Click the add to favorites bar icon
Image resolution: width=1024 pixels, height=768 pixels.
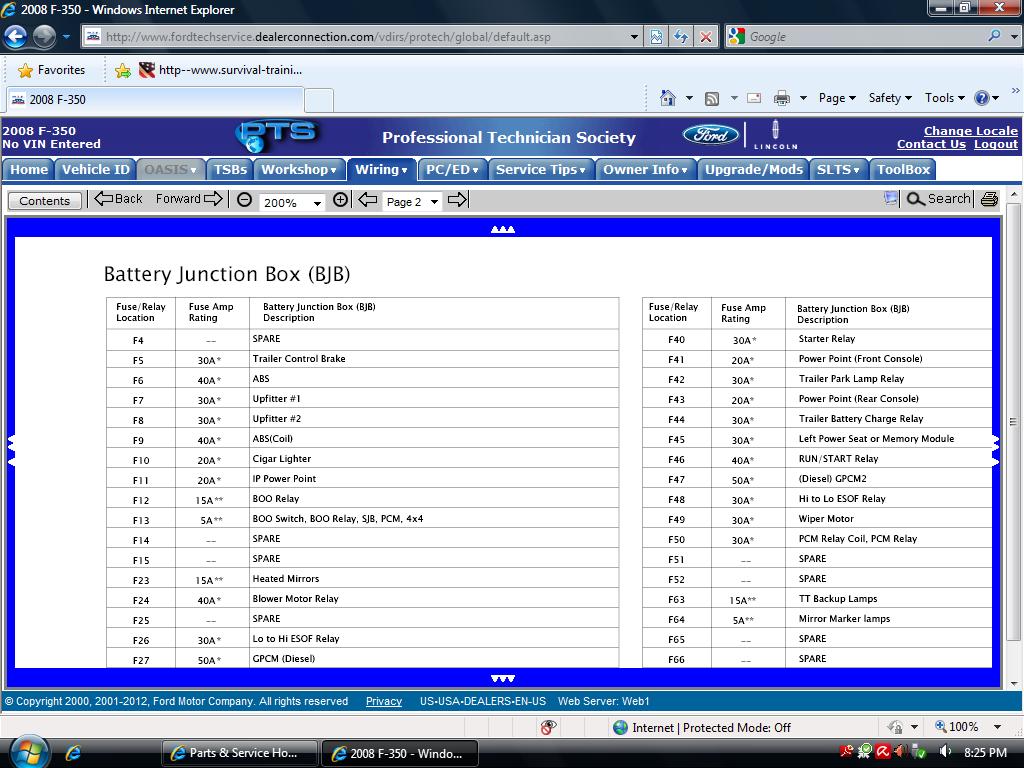tap(122, 71)
